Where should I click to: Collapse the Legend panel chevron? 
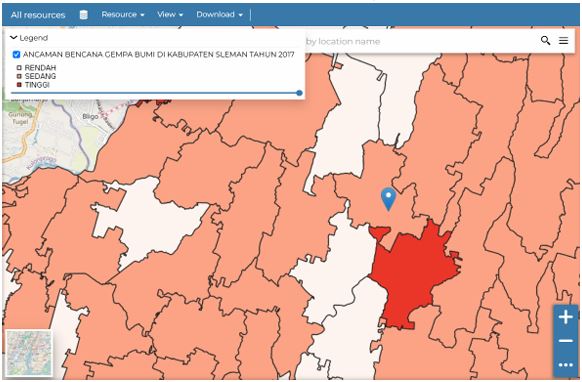(13, 37)
